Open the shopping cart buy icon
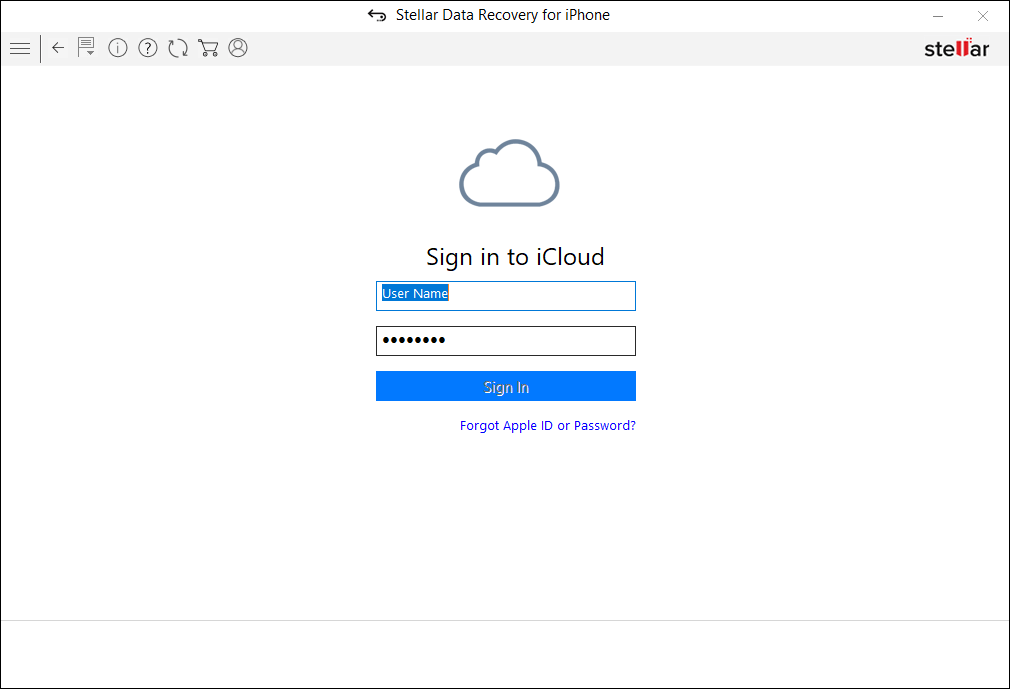 coord(208,48)
